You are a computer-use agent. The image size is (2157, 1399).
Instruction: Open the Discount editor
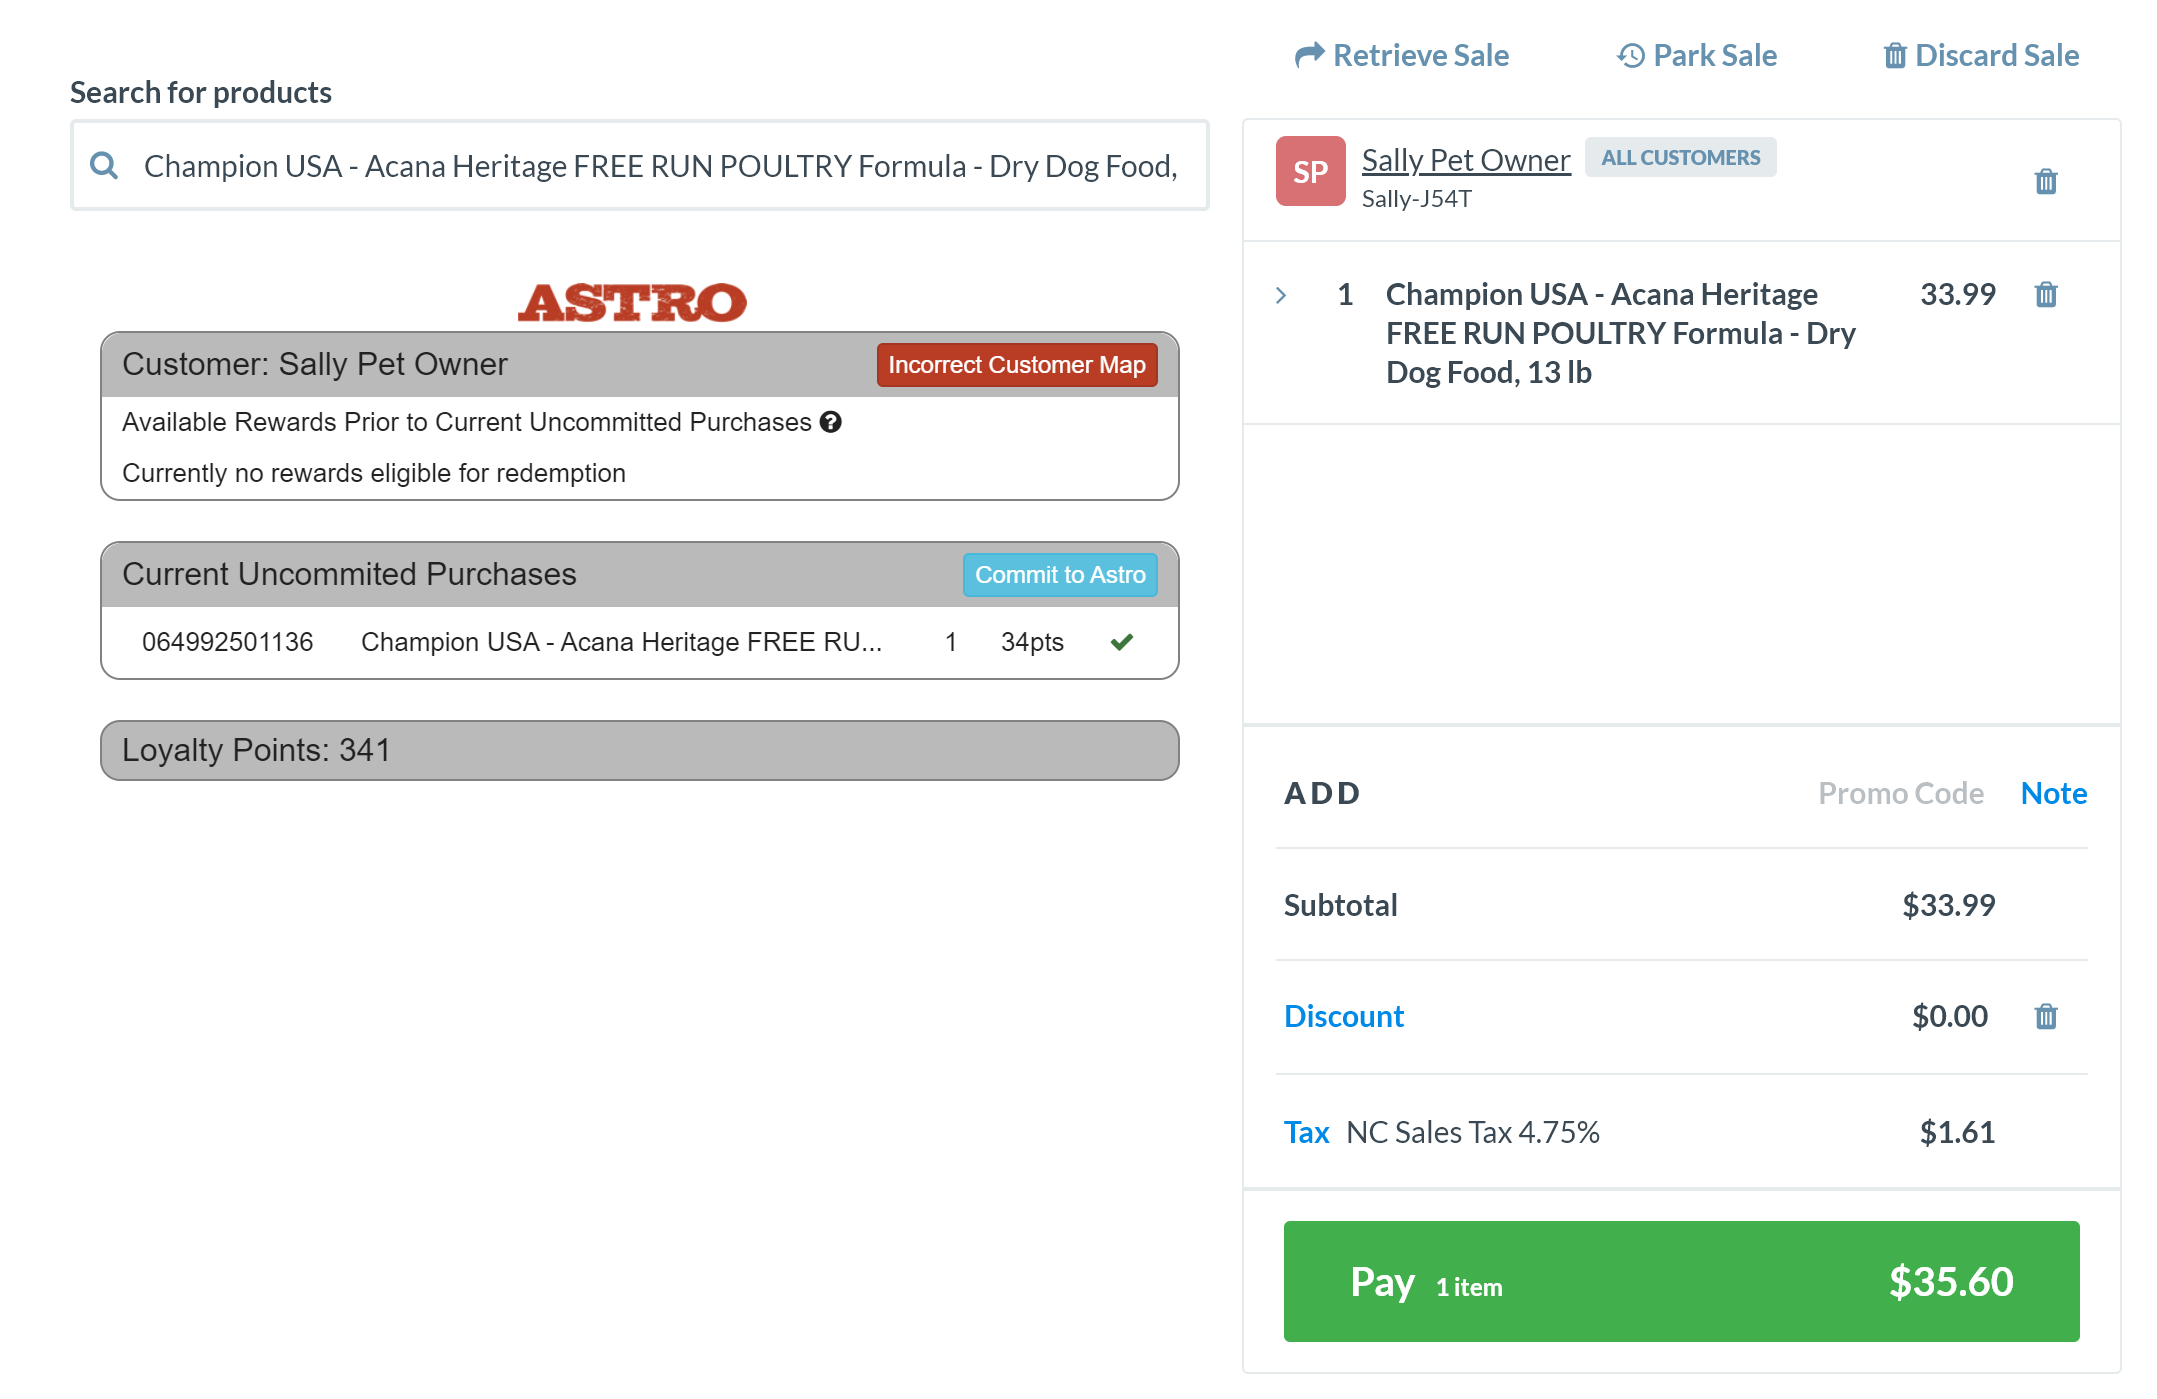tap(1343, 1016)
